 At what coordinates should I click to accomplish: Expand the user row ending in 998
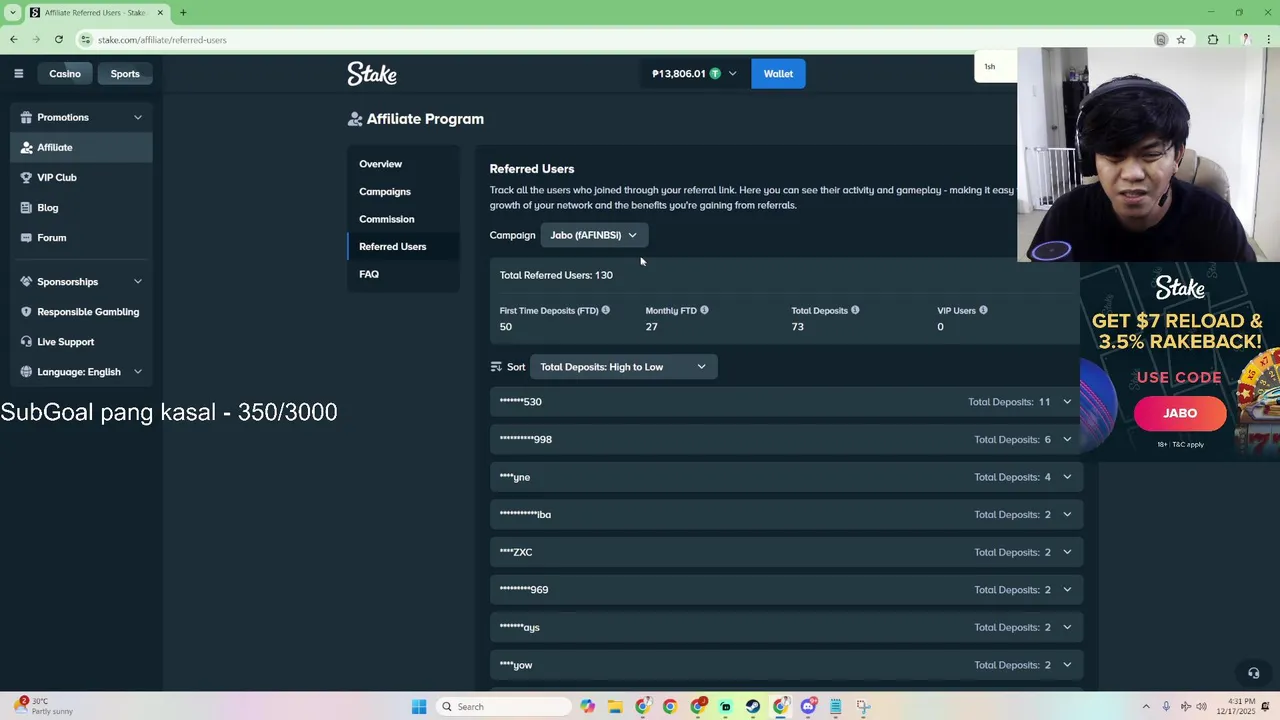coord(786,439)
